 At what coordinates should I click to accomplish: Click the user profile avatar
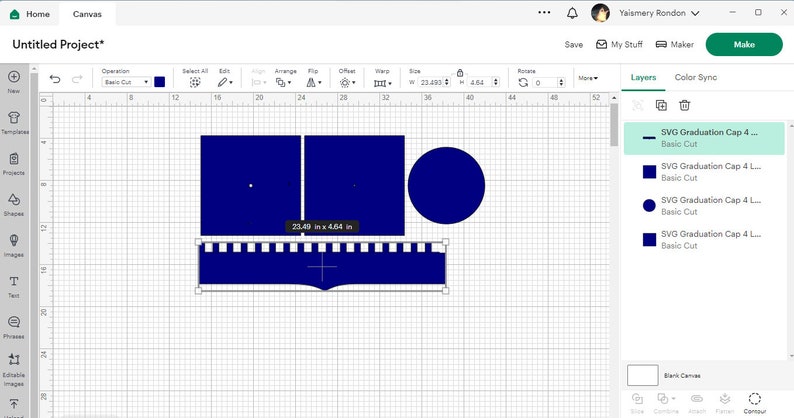601,13
